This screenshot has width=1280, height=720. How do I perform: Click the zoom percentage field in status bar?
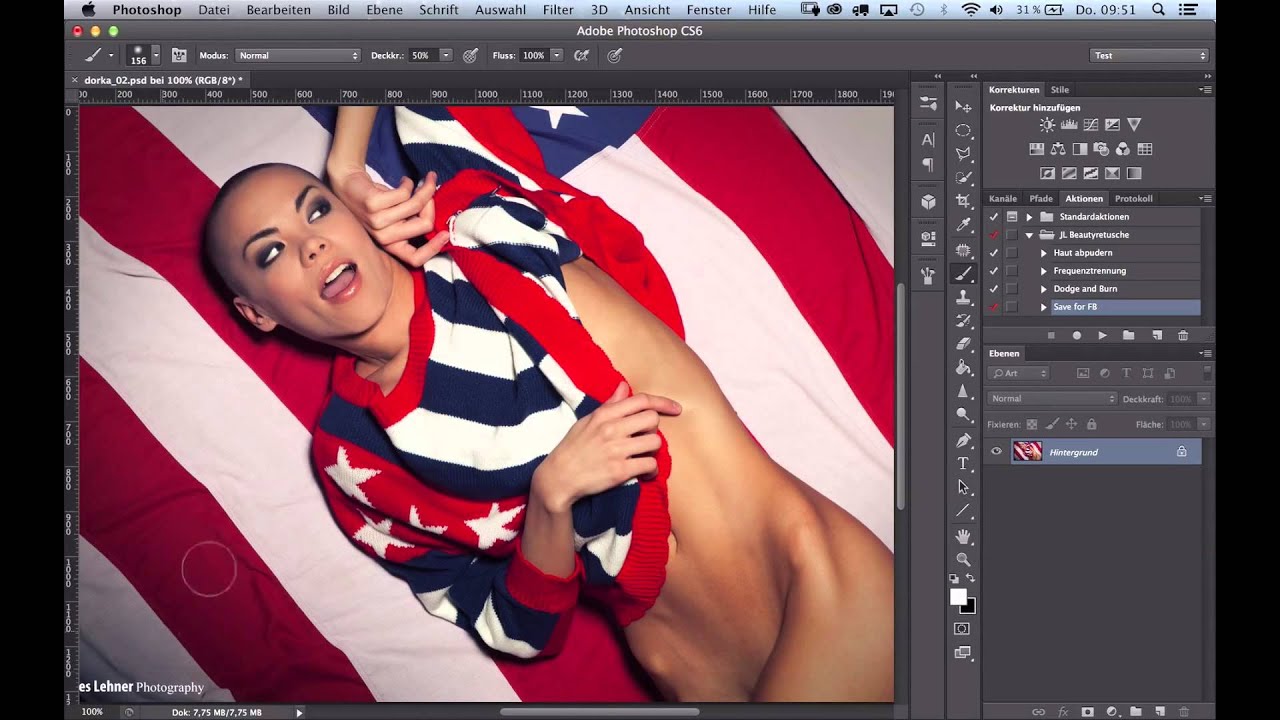[x=93, y=712]
